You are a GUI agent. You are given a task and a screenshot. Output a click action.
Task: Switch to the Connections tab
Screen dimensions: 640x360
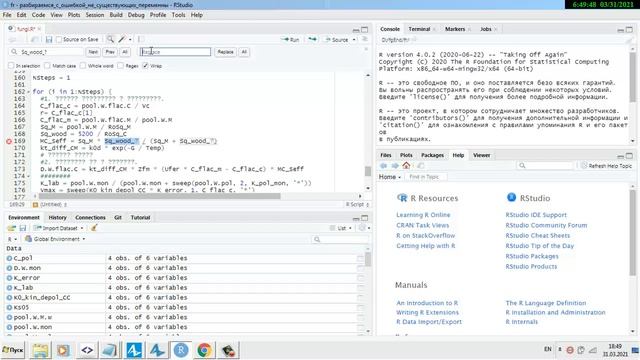[x=90, y=218]
